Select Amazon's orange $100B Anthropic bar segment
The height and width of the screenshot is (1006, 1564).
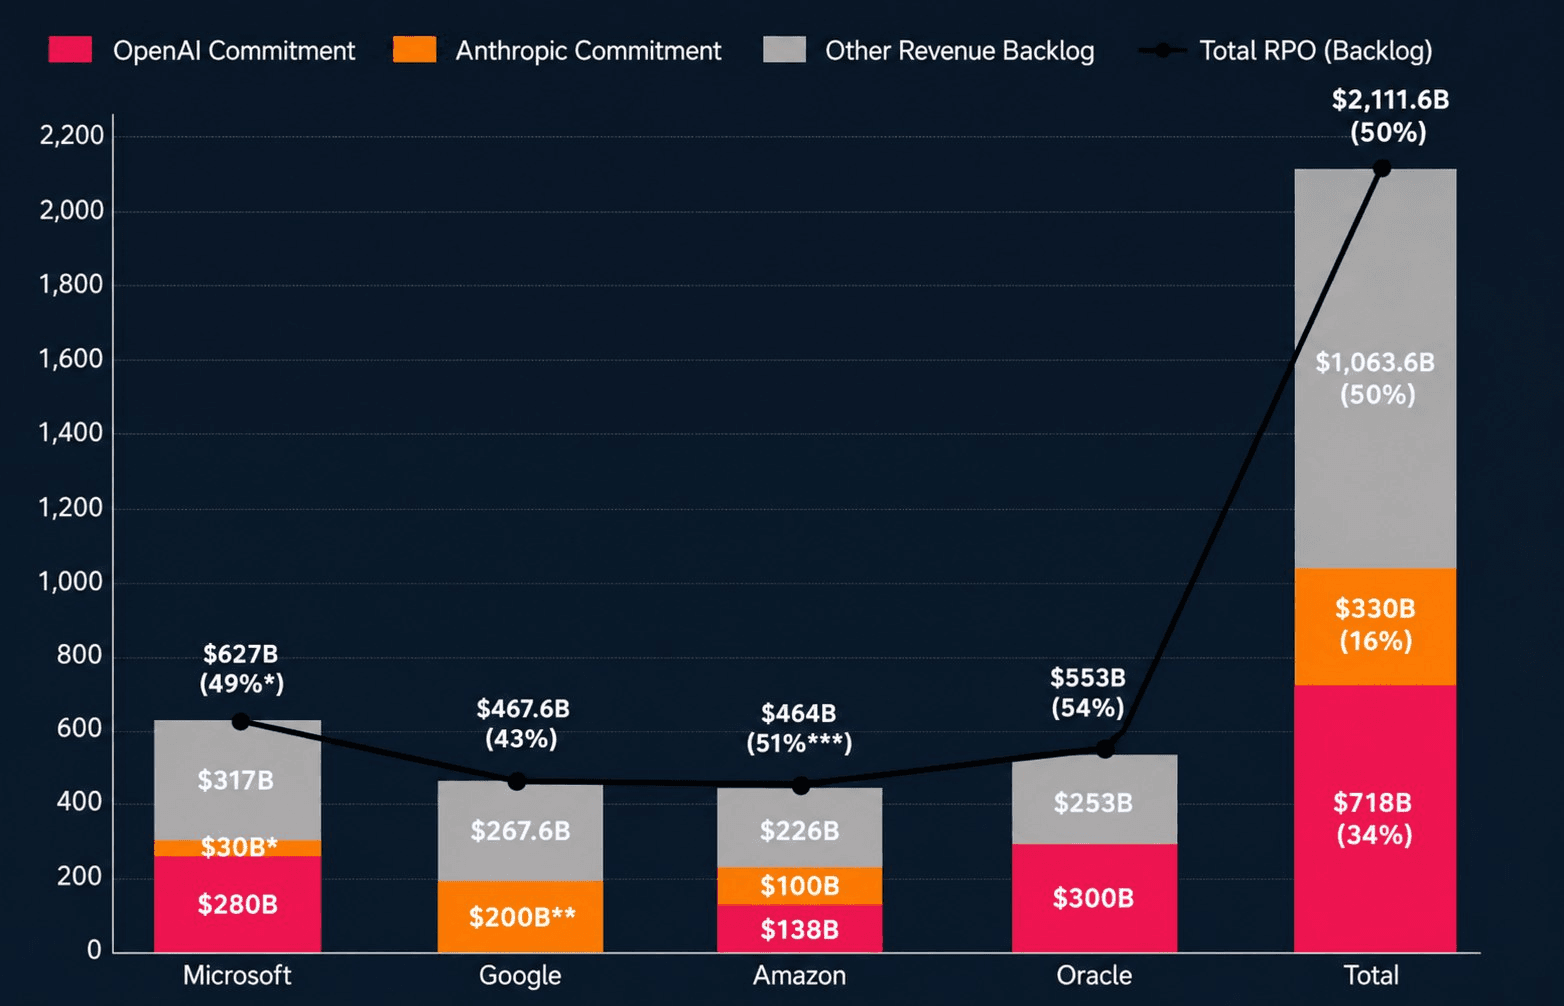coord(799,886)
